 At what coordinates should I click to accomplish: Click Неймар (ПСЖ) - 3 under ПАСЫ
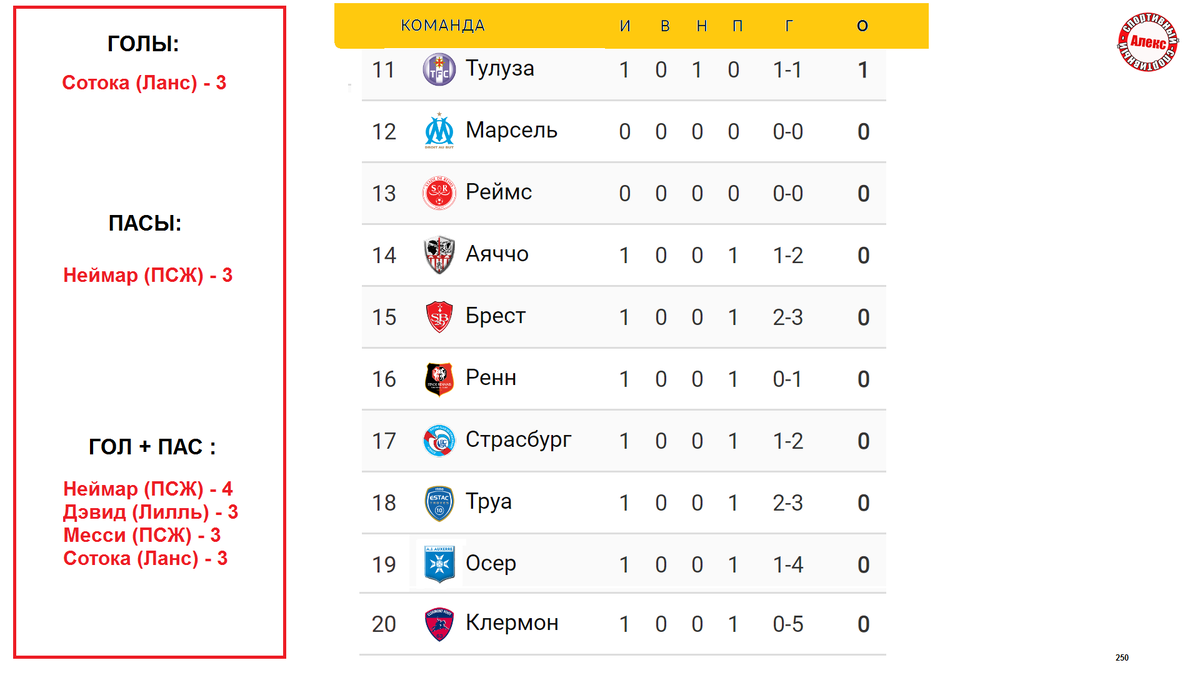point(148,275)
